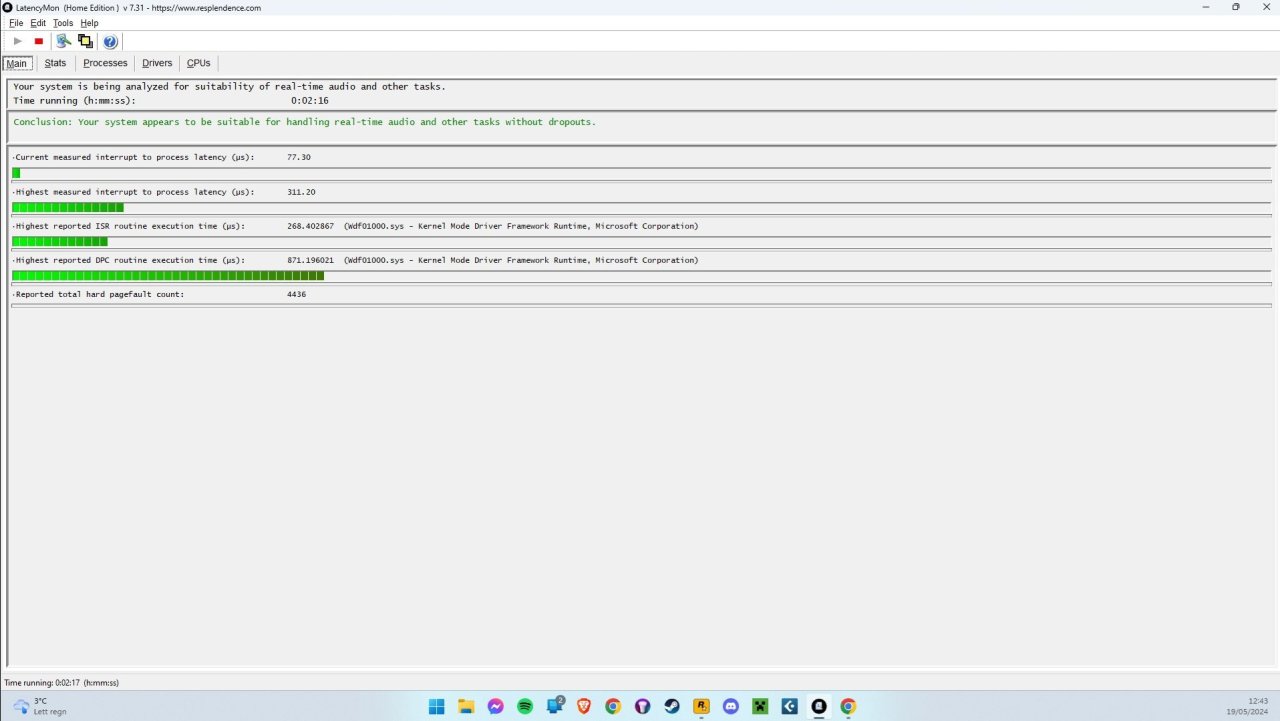Switch to the Stats tab
This screenshot has height=721, width=1280.
tap(55, 63)
